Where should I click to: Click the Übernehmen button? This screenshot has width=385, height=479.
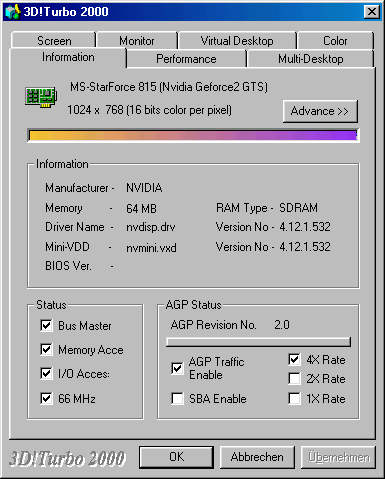(x=339, y=457)
